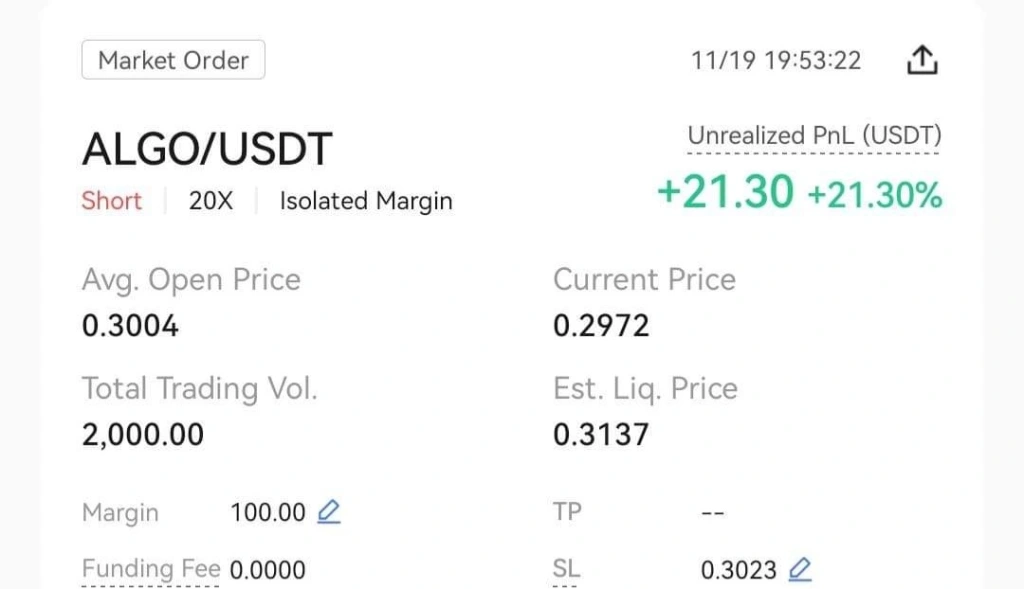
Task: Click the +21.30% percentage value
Action: coord(875,195)
